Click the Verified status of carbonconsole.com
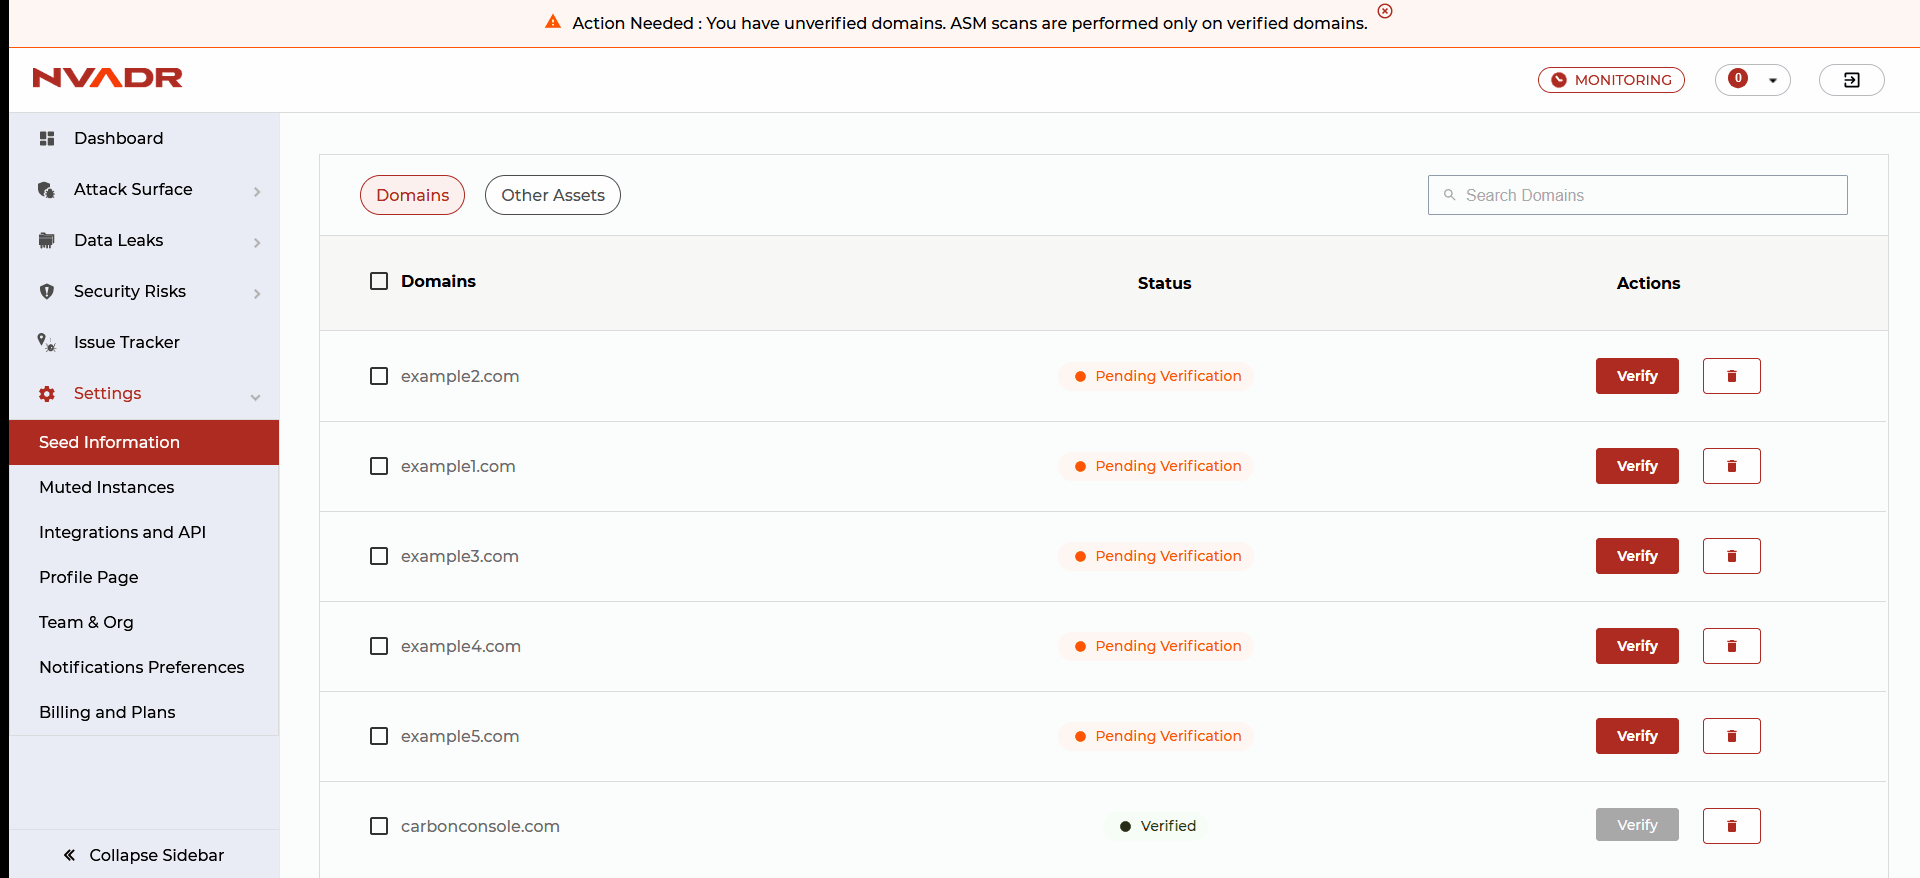1920x878 pixels. (x=1157, y=826)
